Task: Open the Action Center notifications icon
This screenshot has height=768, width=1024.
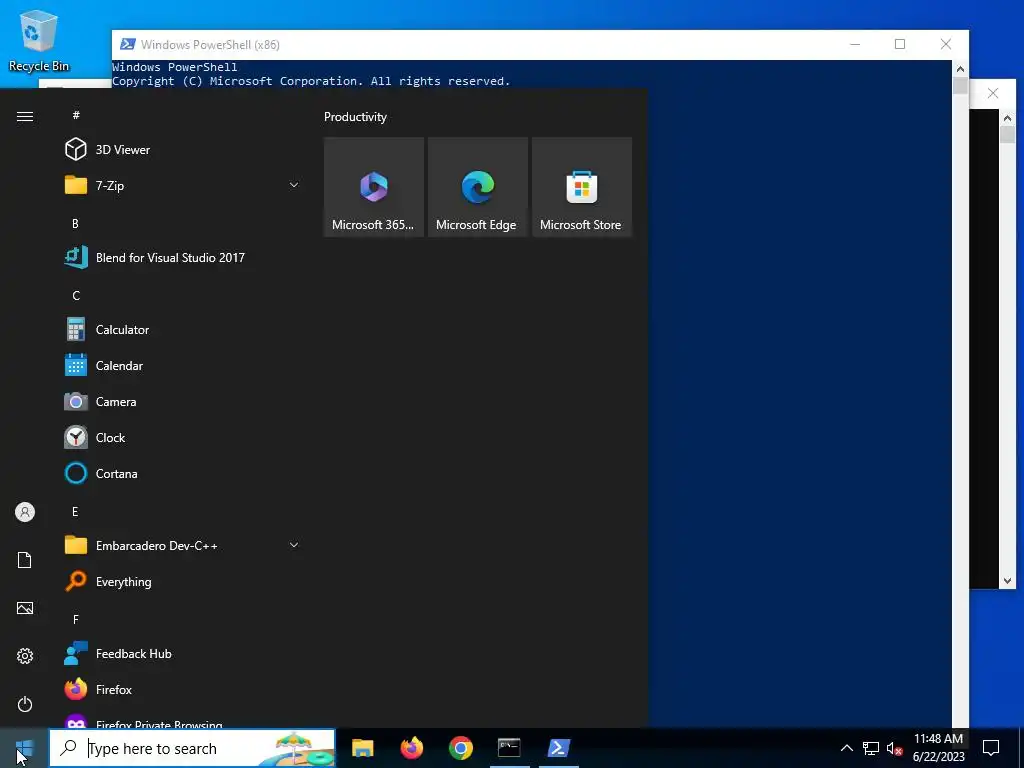Action: pyautogui.click(x=991, y=748)
